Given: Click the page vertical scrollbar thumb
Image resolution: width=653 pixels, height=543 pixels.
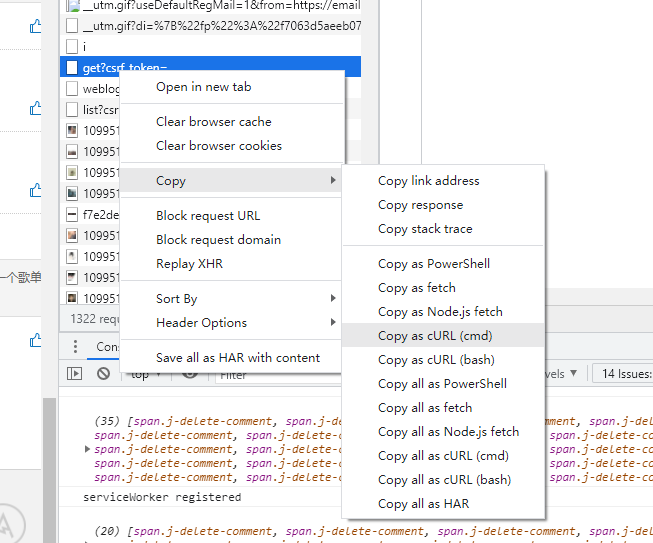Looking at the screenshot, I should tap(50, 470).
